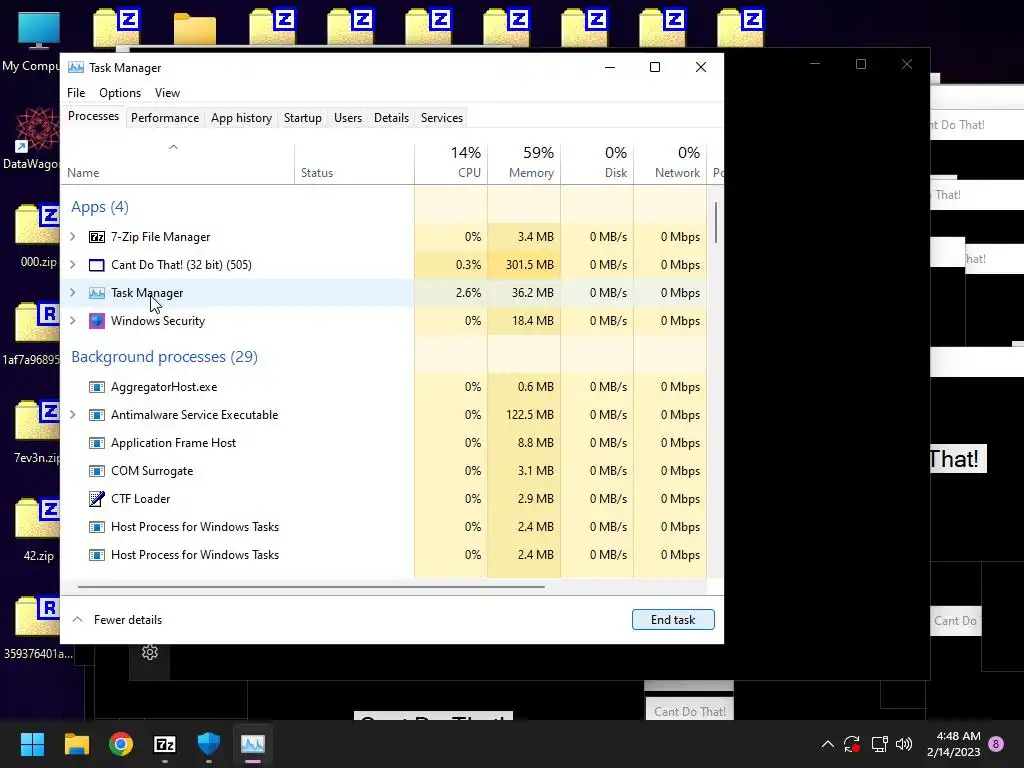This screenshot has width=1024, height=768.
Task: Click the Task Manager taskbar icon
Action: pyautogui.click(x=253, y=744)
